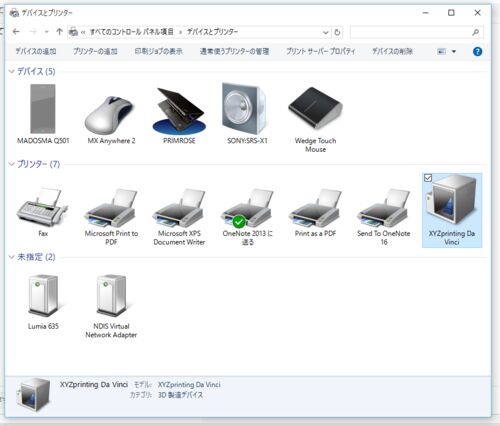Open the help question mark icon
This screenshot has height=426, width=500.
pyautogui.click(x=477, y=51)
